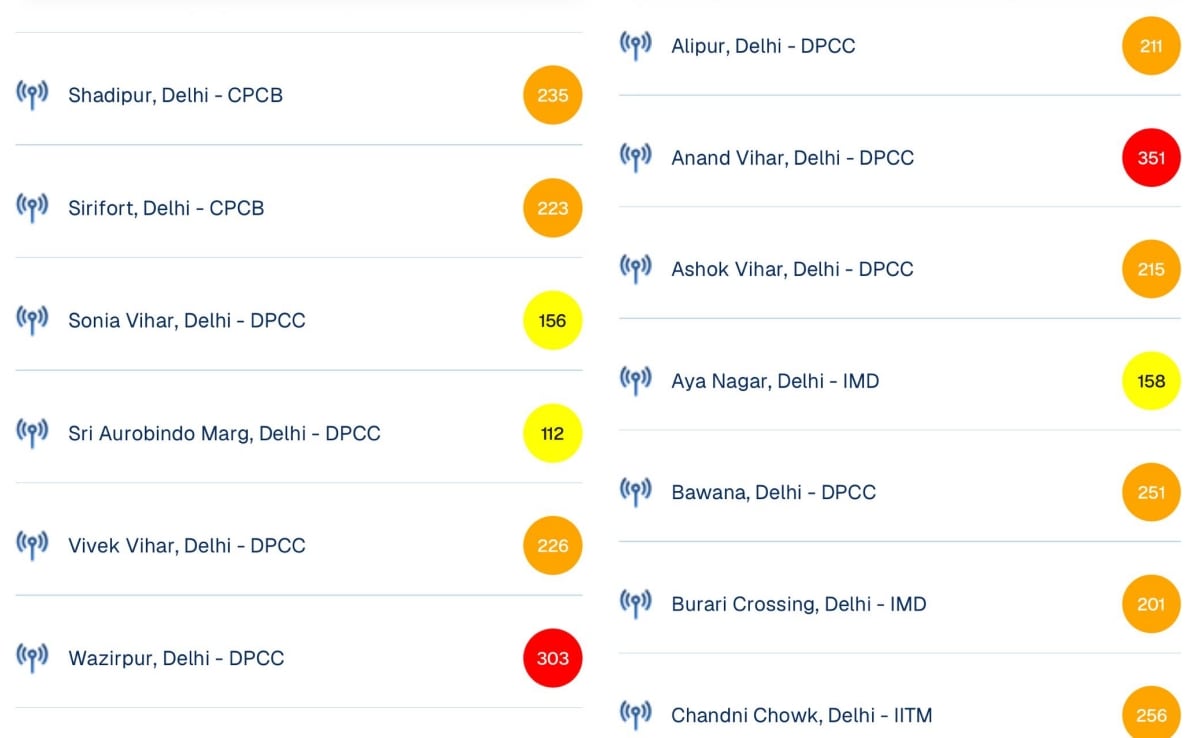Viewport: 1200px width, 738px height.
Task: Click the antenna icon beside Wazirpur
Action: [x=32, y=657]
